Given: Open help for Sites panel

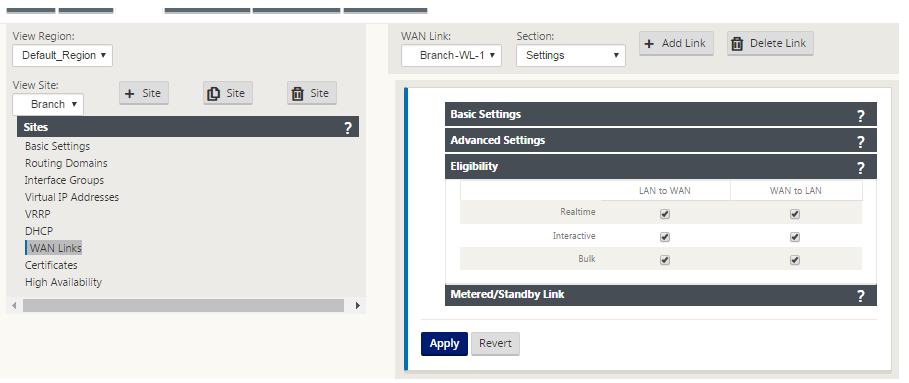Looking at the screenshot, I should tap(348, 128).
